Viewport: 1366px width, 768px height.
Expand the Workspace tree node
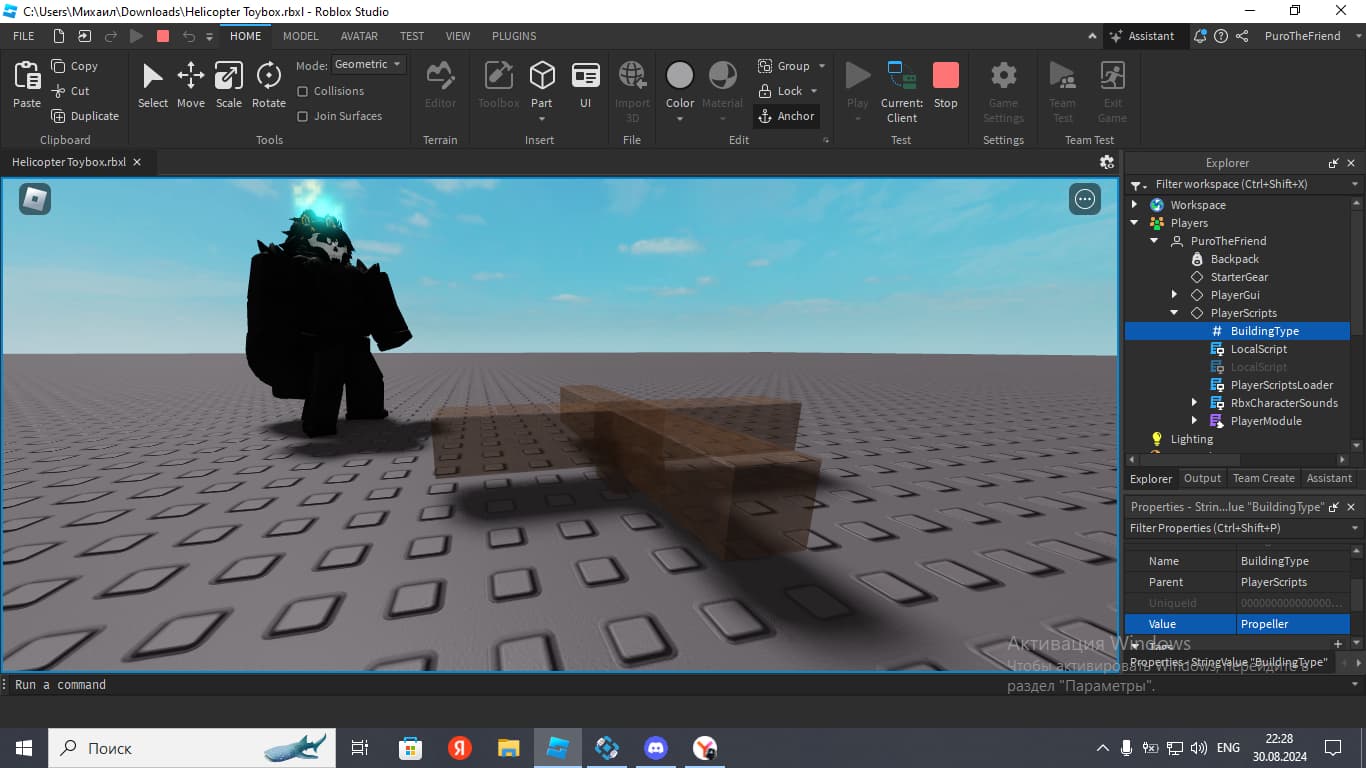[x=1134, y=205]
